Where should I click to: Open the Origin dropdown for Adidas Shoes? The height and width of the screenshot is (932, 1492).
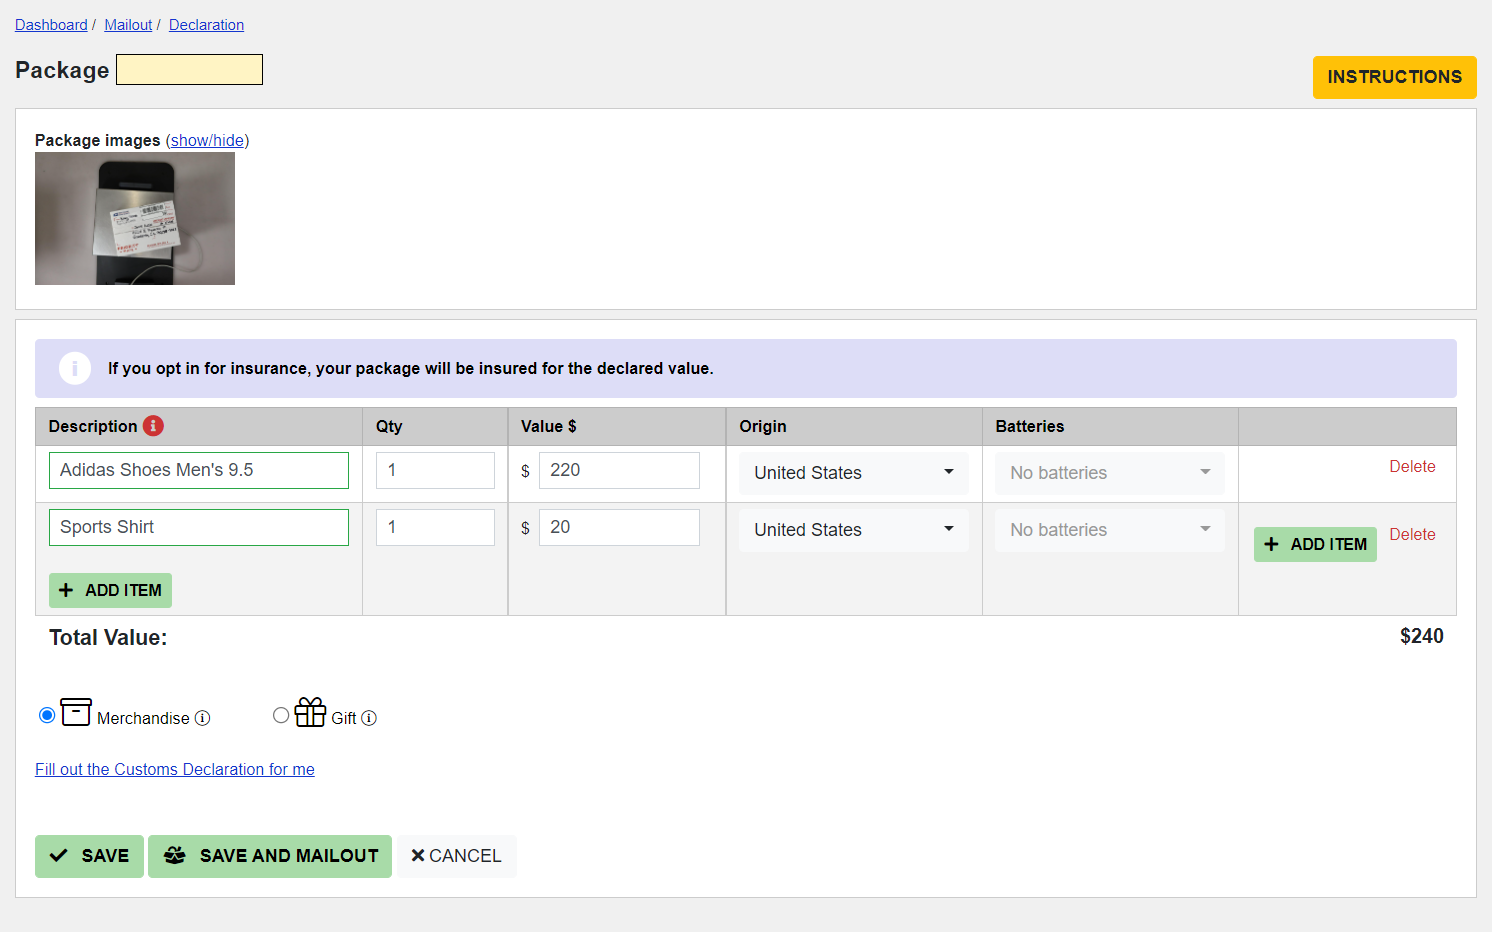pyautogui.click(x=853, y=472)
